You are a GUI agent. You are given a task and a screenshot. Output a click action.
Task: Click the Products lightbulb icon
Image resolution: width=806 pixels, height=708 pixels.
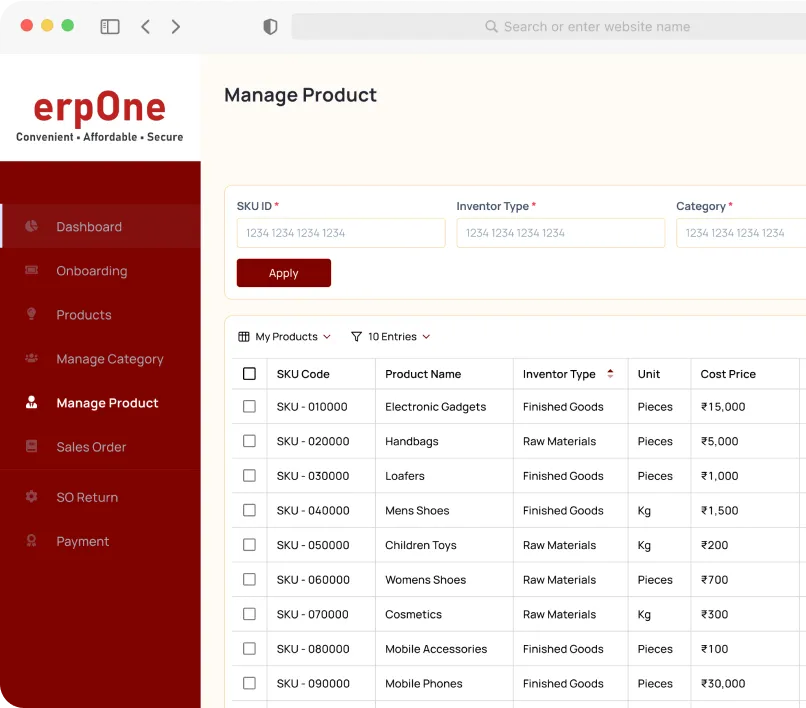(x=31, y=314)
